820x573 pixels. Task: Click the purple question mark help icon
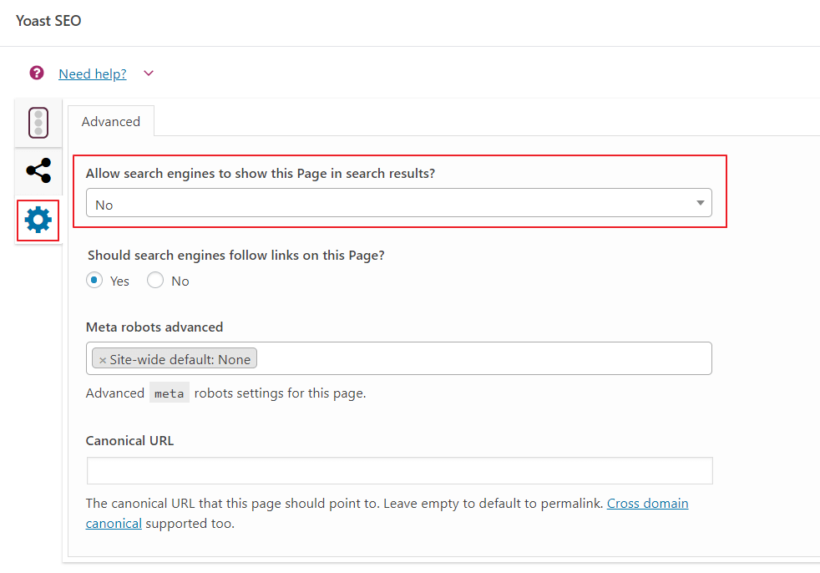(37, 73)
